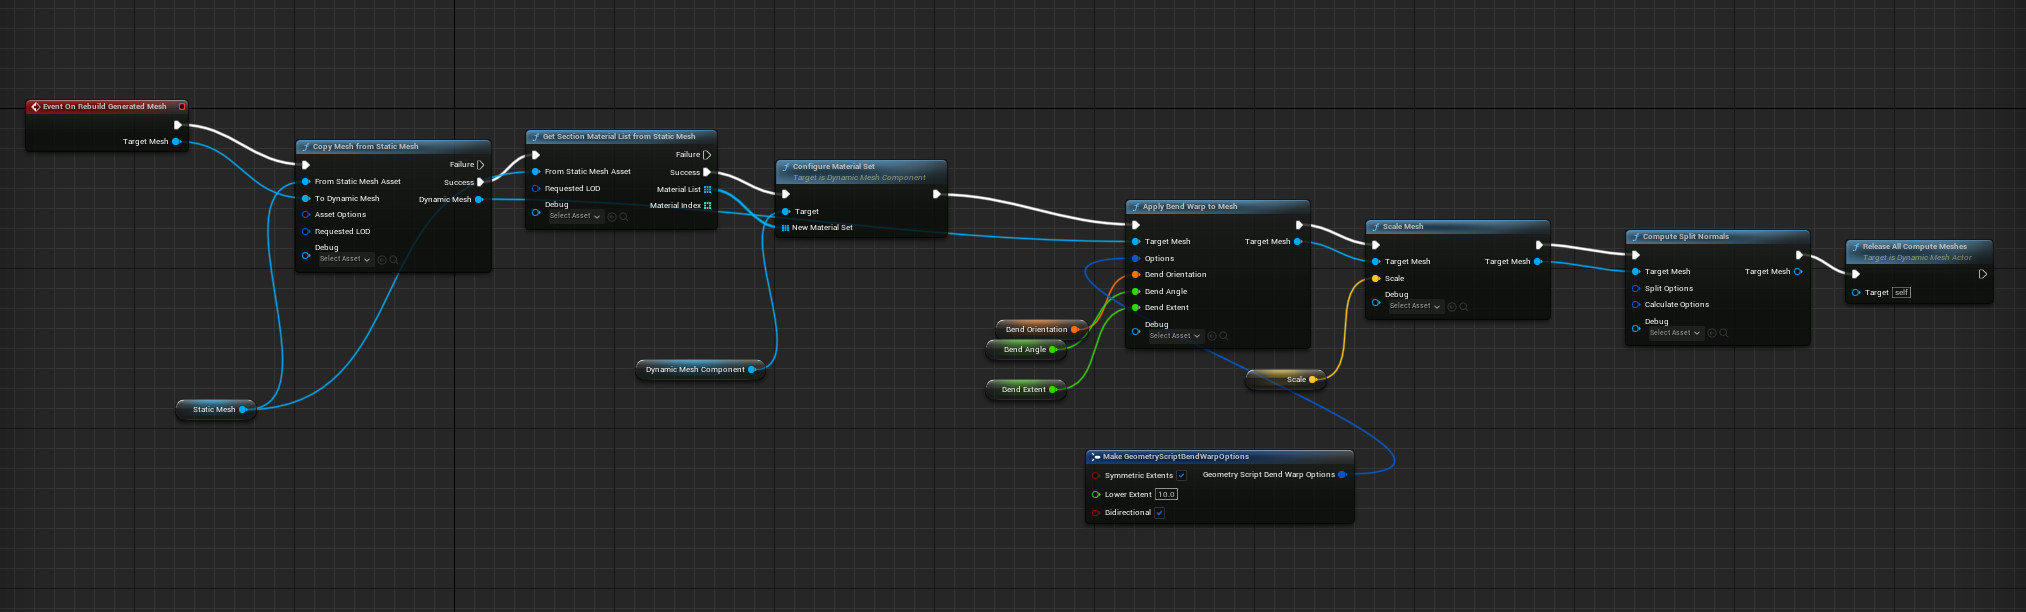Image resolution: width=2026 pixels, height=612 pixels.
Task: Select the Scale Mesh node title
Action: (x=1403, y=226)
